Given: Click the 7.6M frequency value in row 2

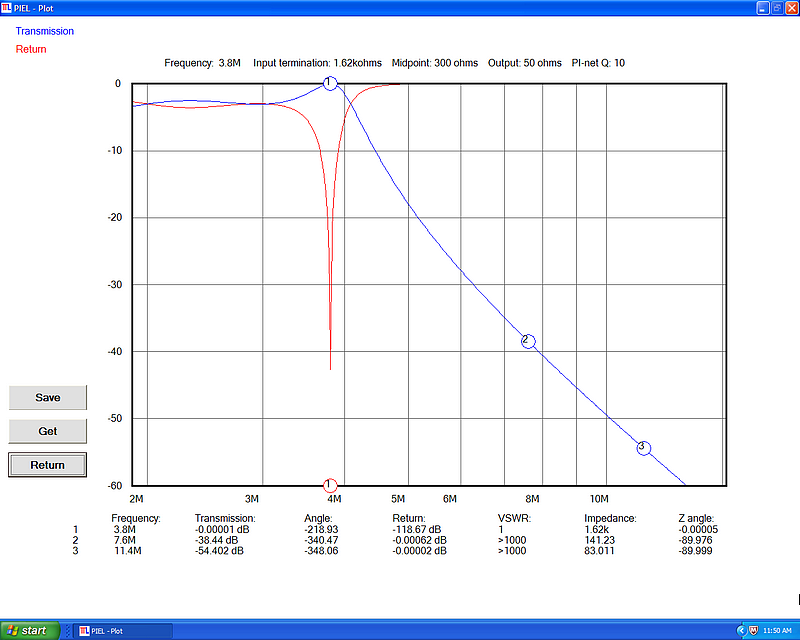Looking at the screenshot, I should [x=124, y=540].
